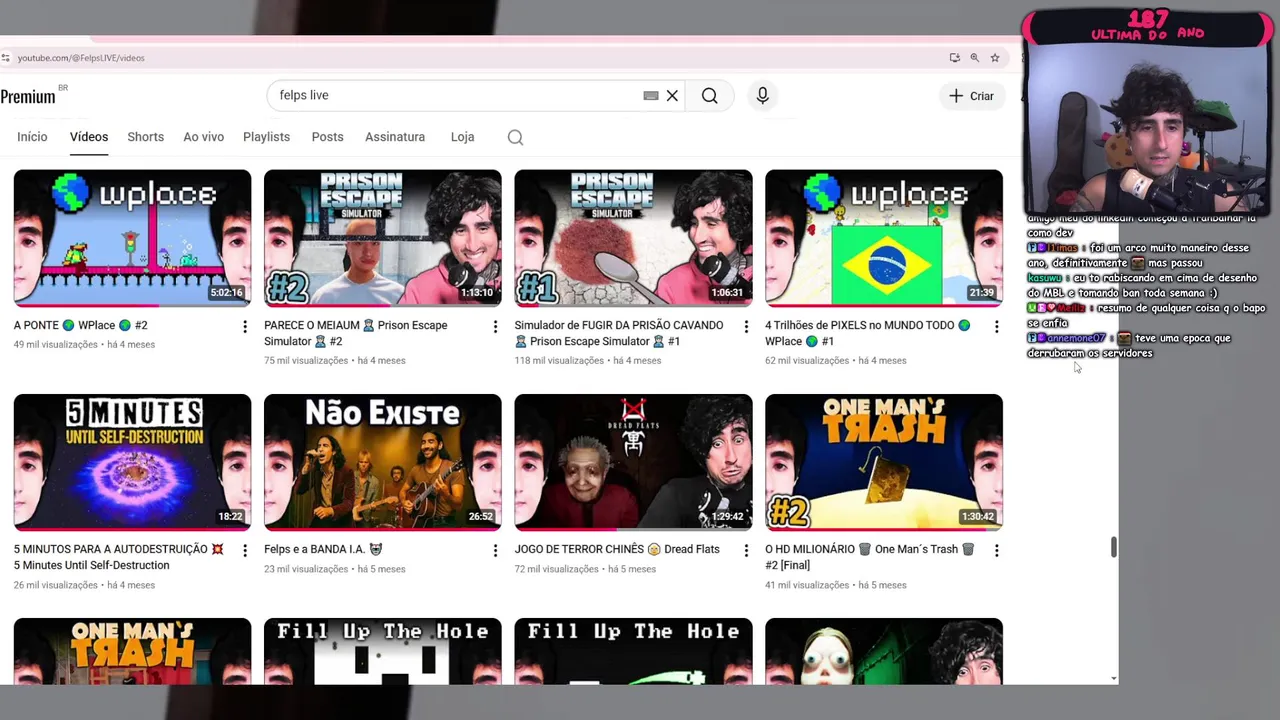Screen dimensions: 1280x720
Task: Click the page vertical scrollbar thumb
Action: (x=1113, y=547)
